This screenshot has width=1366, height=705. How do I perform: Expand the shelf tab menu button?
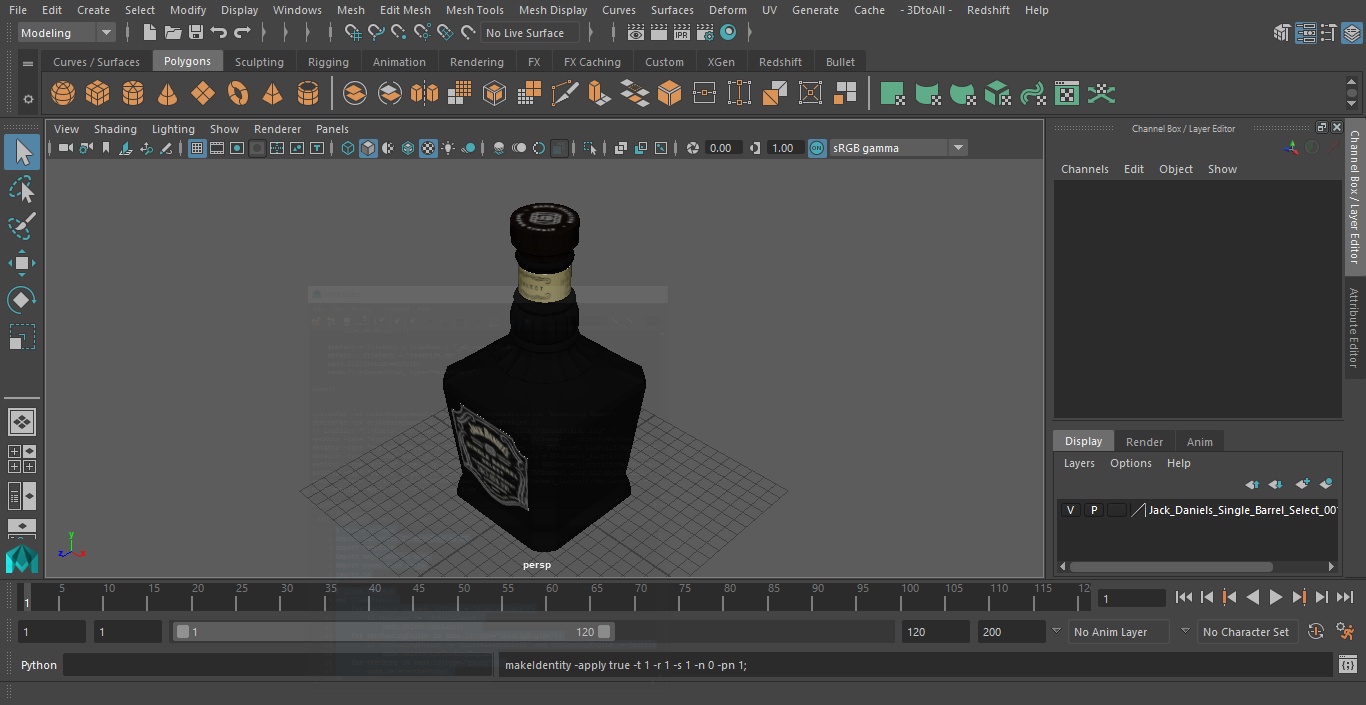point(28,62)
